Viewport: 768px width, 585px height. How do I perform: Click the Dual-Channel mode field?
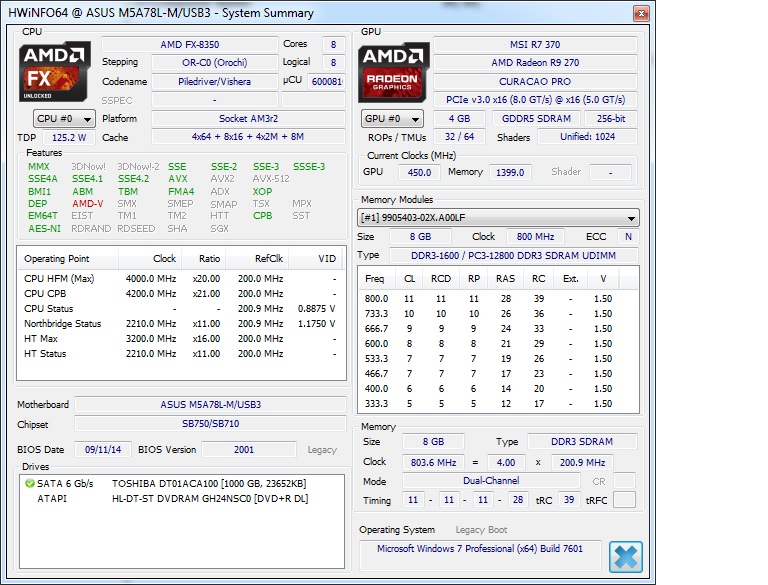491,481
